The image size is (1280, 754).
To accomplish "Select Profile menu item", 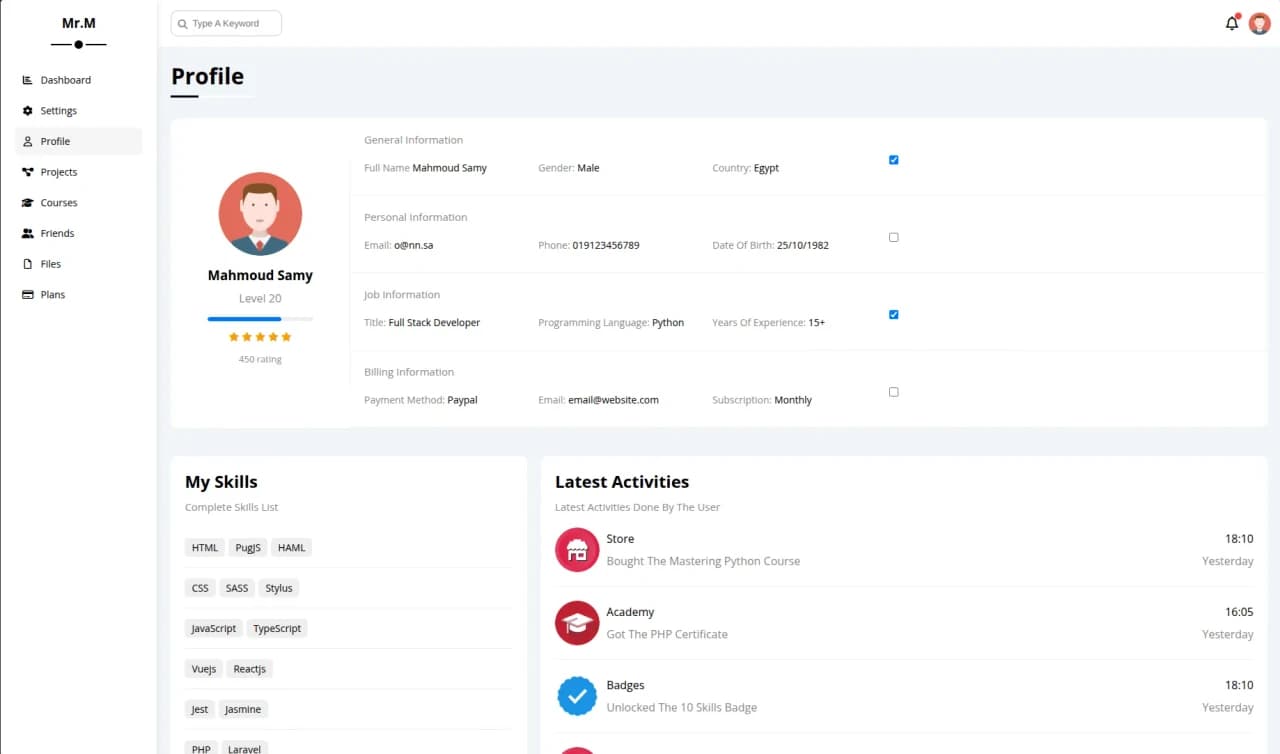I will (x=78, y=142).
